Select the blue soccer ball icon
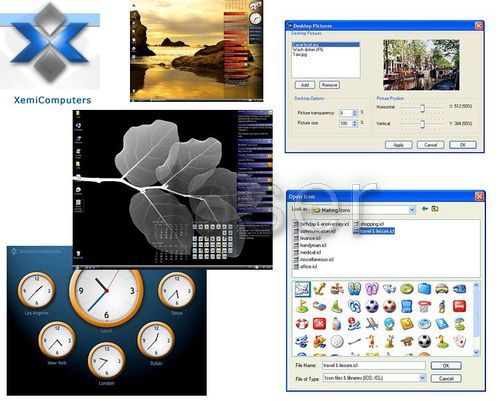Viewport: 500px width, 401px height. (372, 306)
